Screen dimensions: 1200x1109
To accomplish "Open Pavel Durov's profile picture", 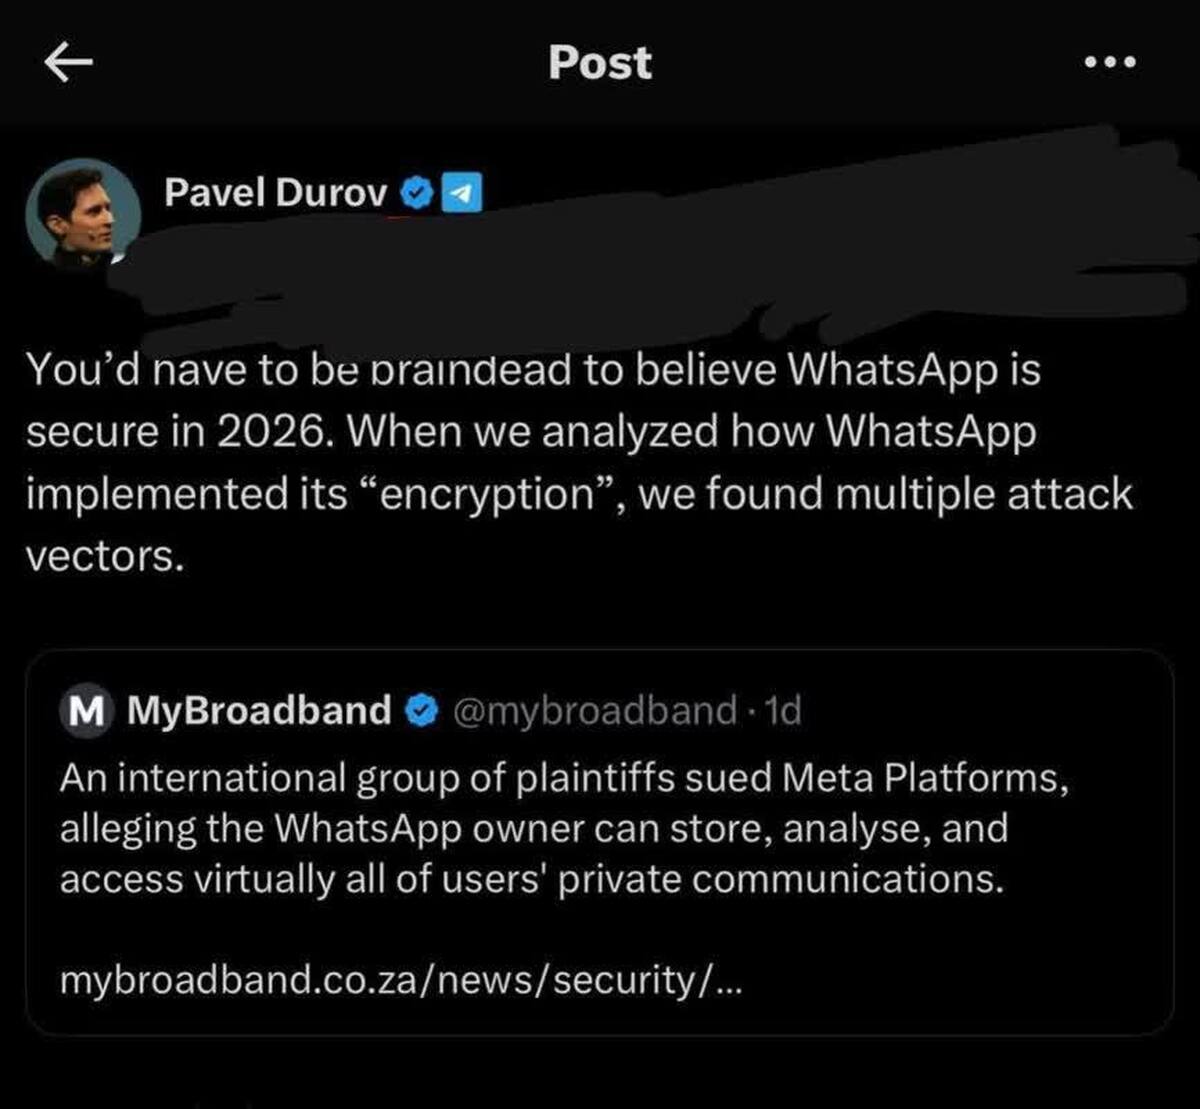I will click(x=83, y=214).
